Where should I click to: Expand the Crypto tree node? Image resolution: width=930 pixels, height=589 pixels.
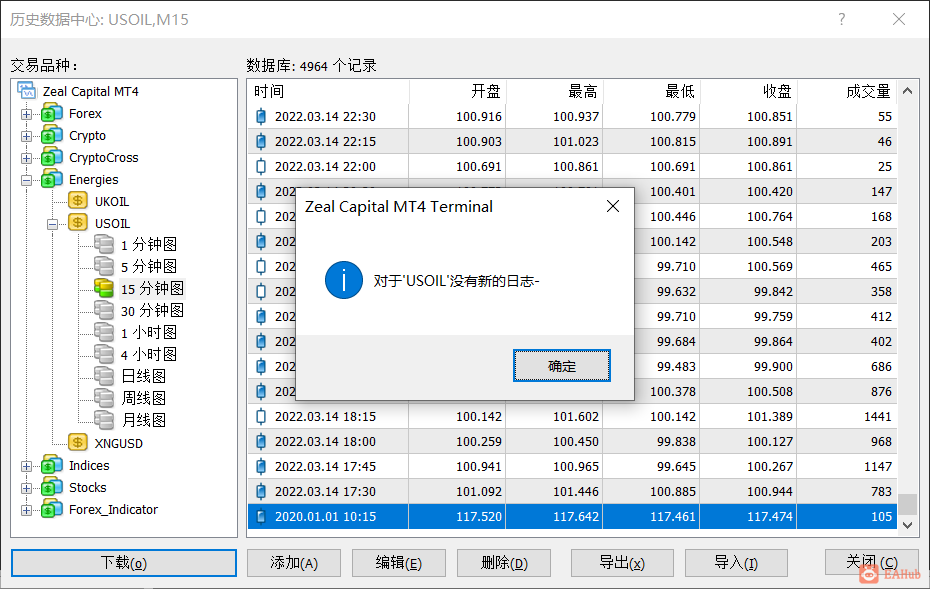point(26,136)
